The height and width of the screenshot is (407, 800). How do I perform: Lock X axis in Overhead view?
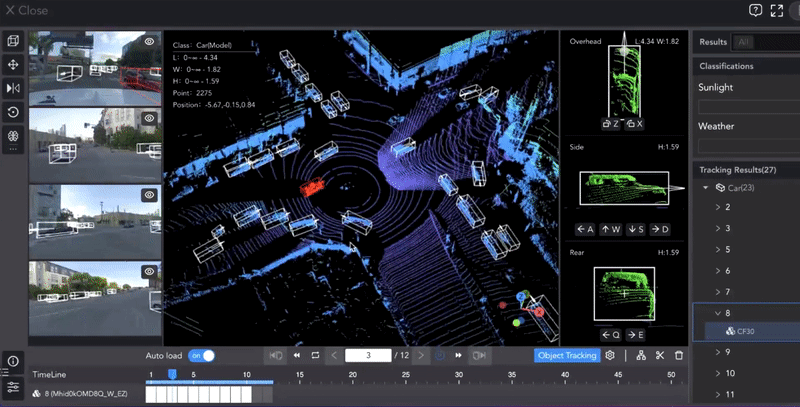coord(634,123)
